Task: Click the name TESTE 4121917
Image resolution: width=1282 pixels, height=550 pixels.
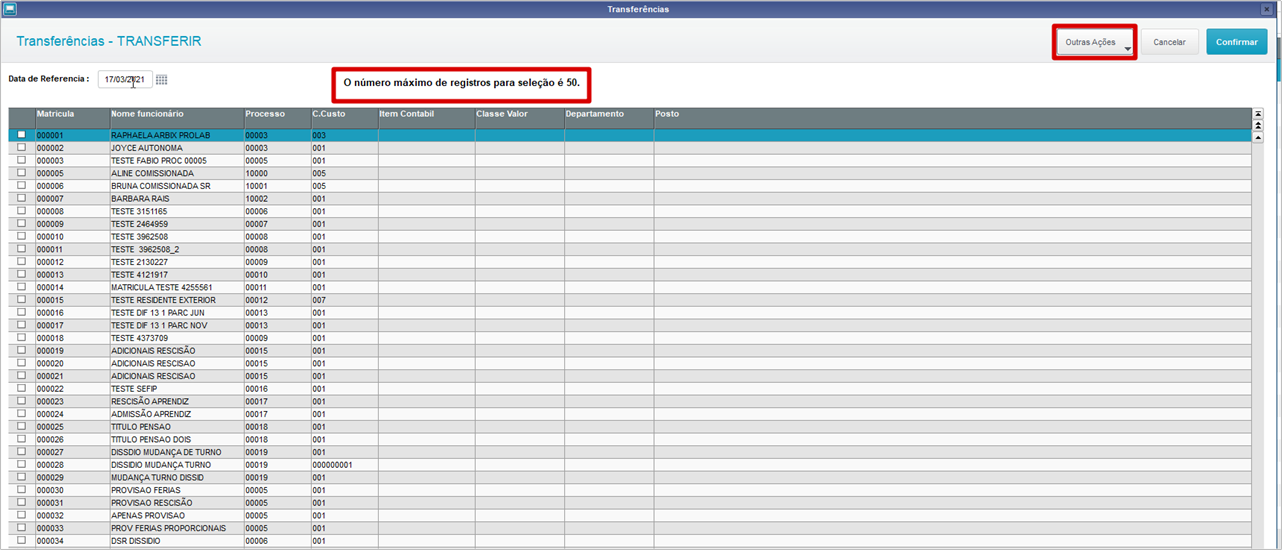Action: point(139,275)
